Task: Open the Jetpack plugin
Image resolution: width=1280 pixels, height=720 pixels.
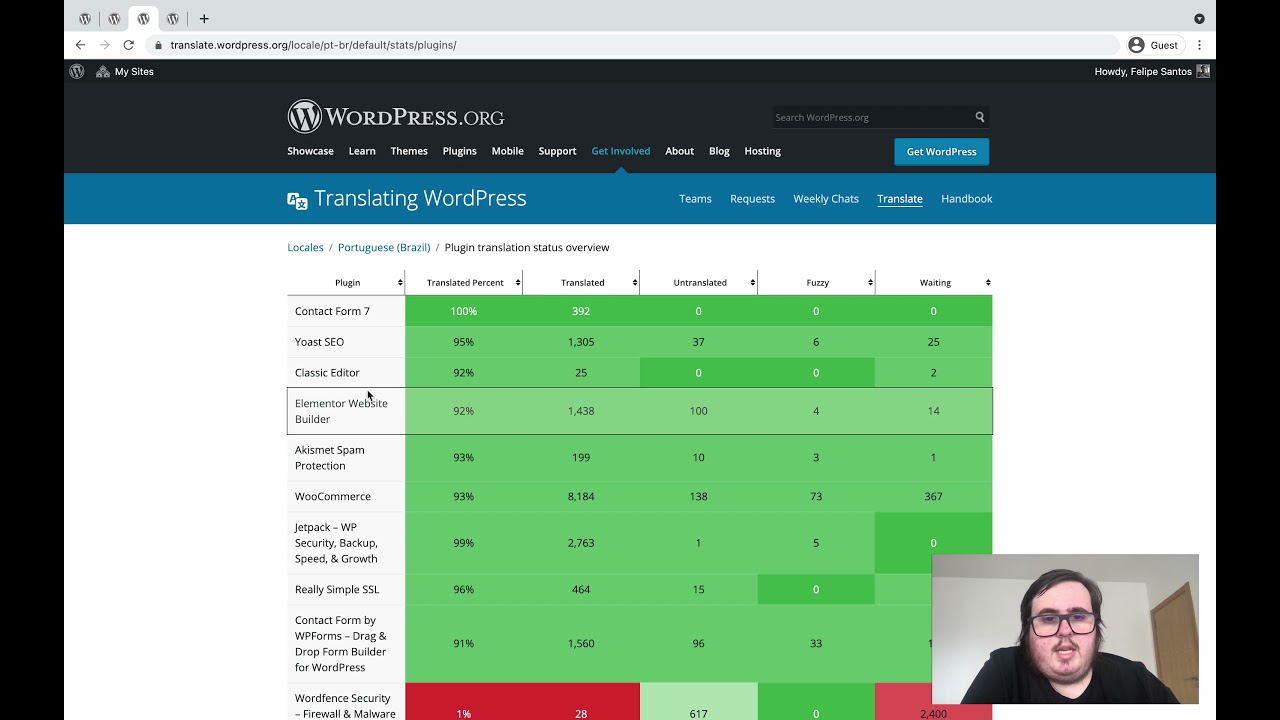Action: tap(336, 543)
